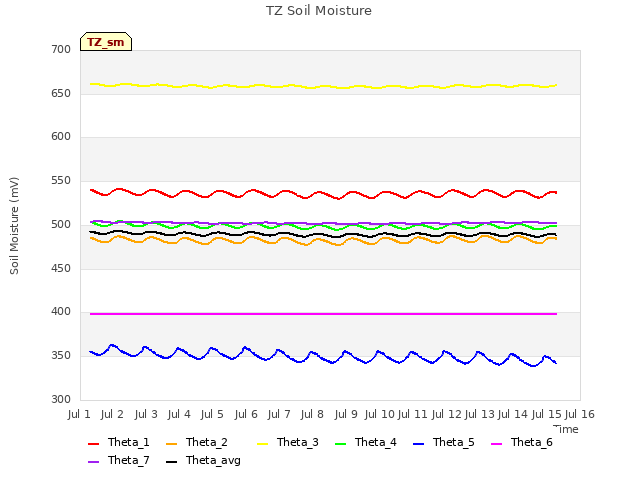Click the yellow Theta_3 data line
The height and width of the screenshot is (480, 640).
(x=323, y=86)
